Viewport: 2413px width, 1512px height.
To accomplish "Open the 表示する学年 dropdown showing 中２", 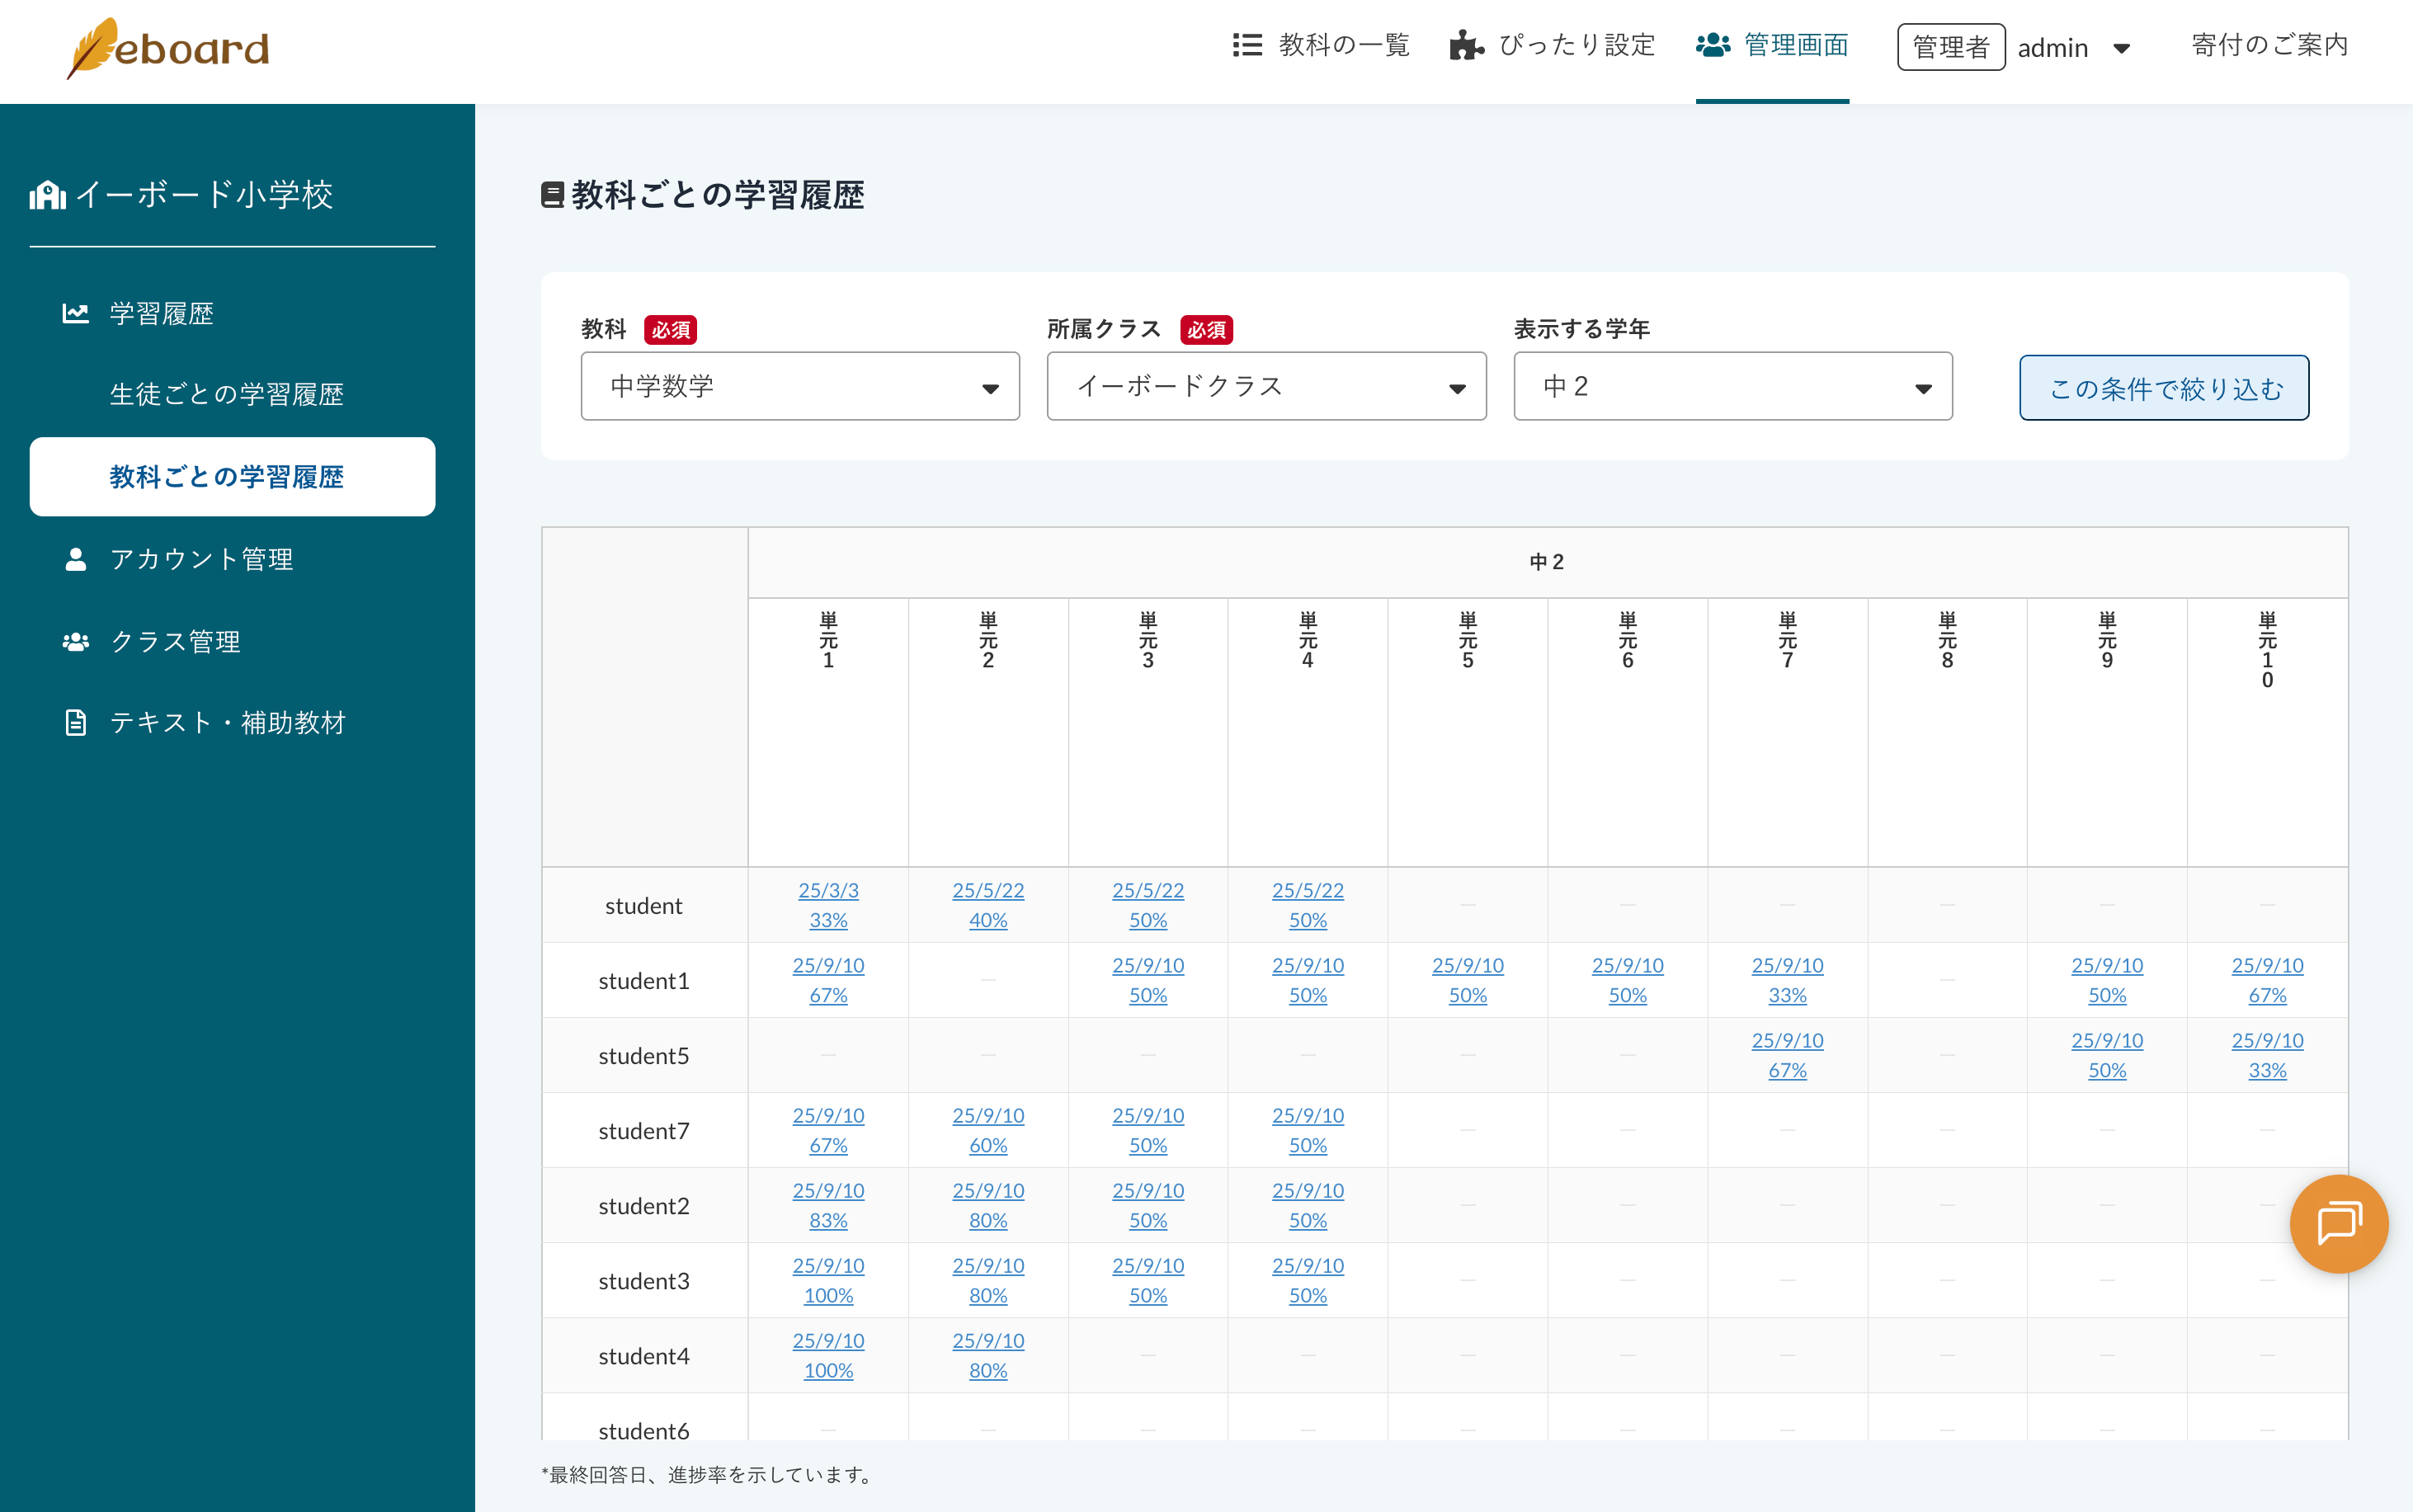I will pos(1732,386).
